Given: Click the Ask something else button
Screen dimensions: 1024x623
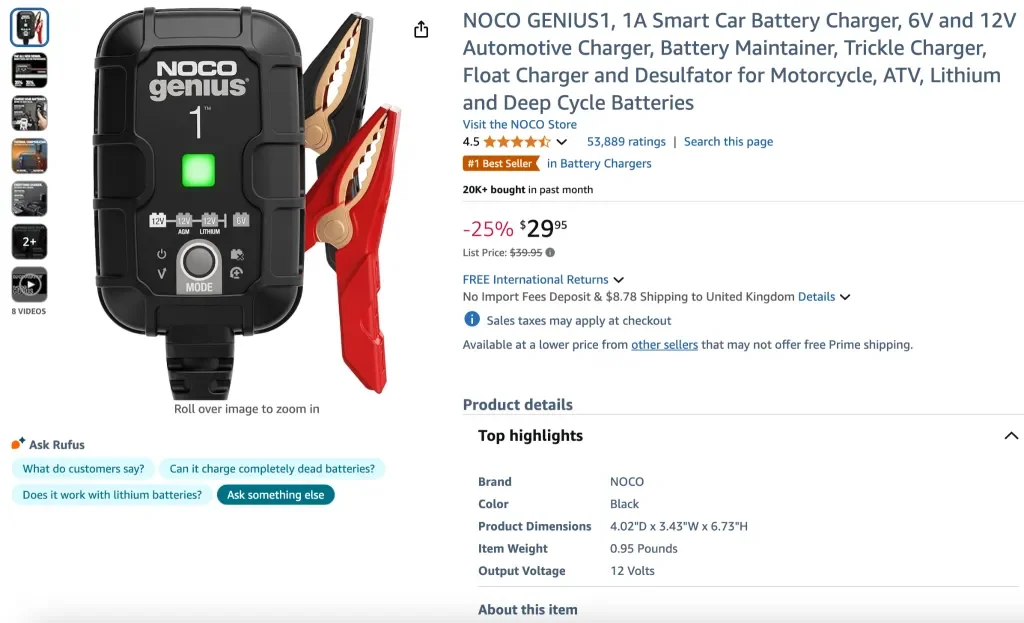Looking at the screenshot, I should coord(275,494).
